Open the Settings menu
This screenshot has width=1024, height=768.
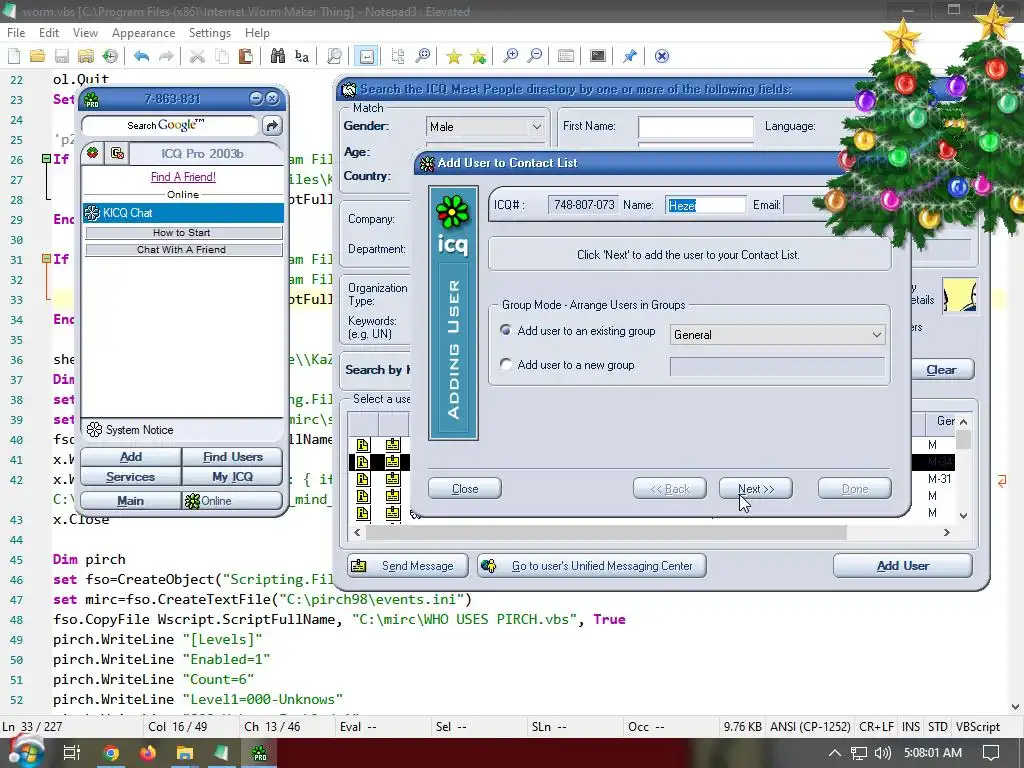click(210, 33)
